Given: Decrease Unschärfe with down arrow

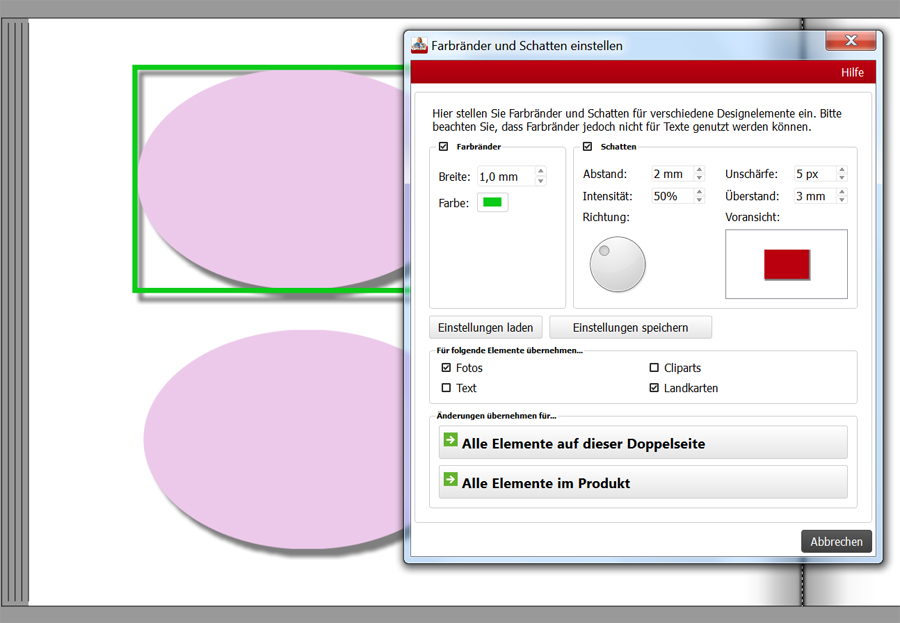Looking at the screenshot, I should tap(841, 177).
